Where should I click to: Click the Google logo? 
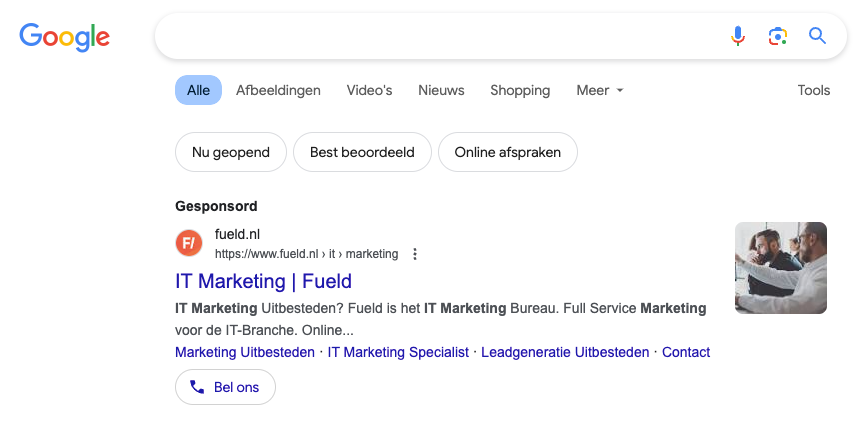click(x=65, y=37)
